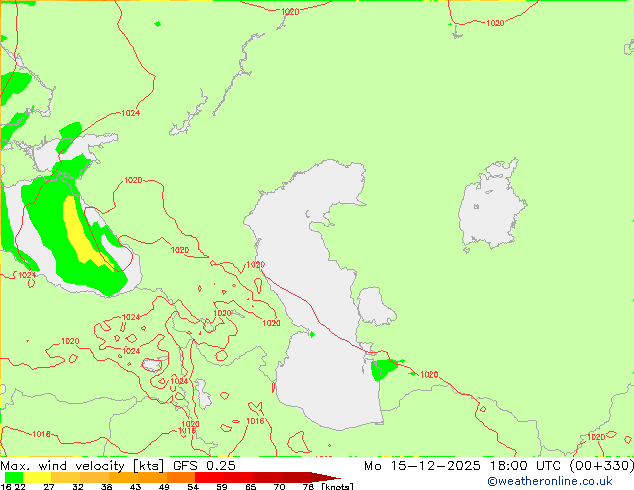The height and width of the screenshot is (490, 634).
Task: Click the '1020' label touching the Caspian west coast
Action: (x=255, y=265)
